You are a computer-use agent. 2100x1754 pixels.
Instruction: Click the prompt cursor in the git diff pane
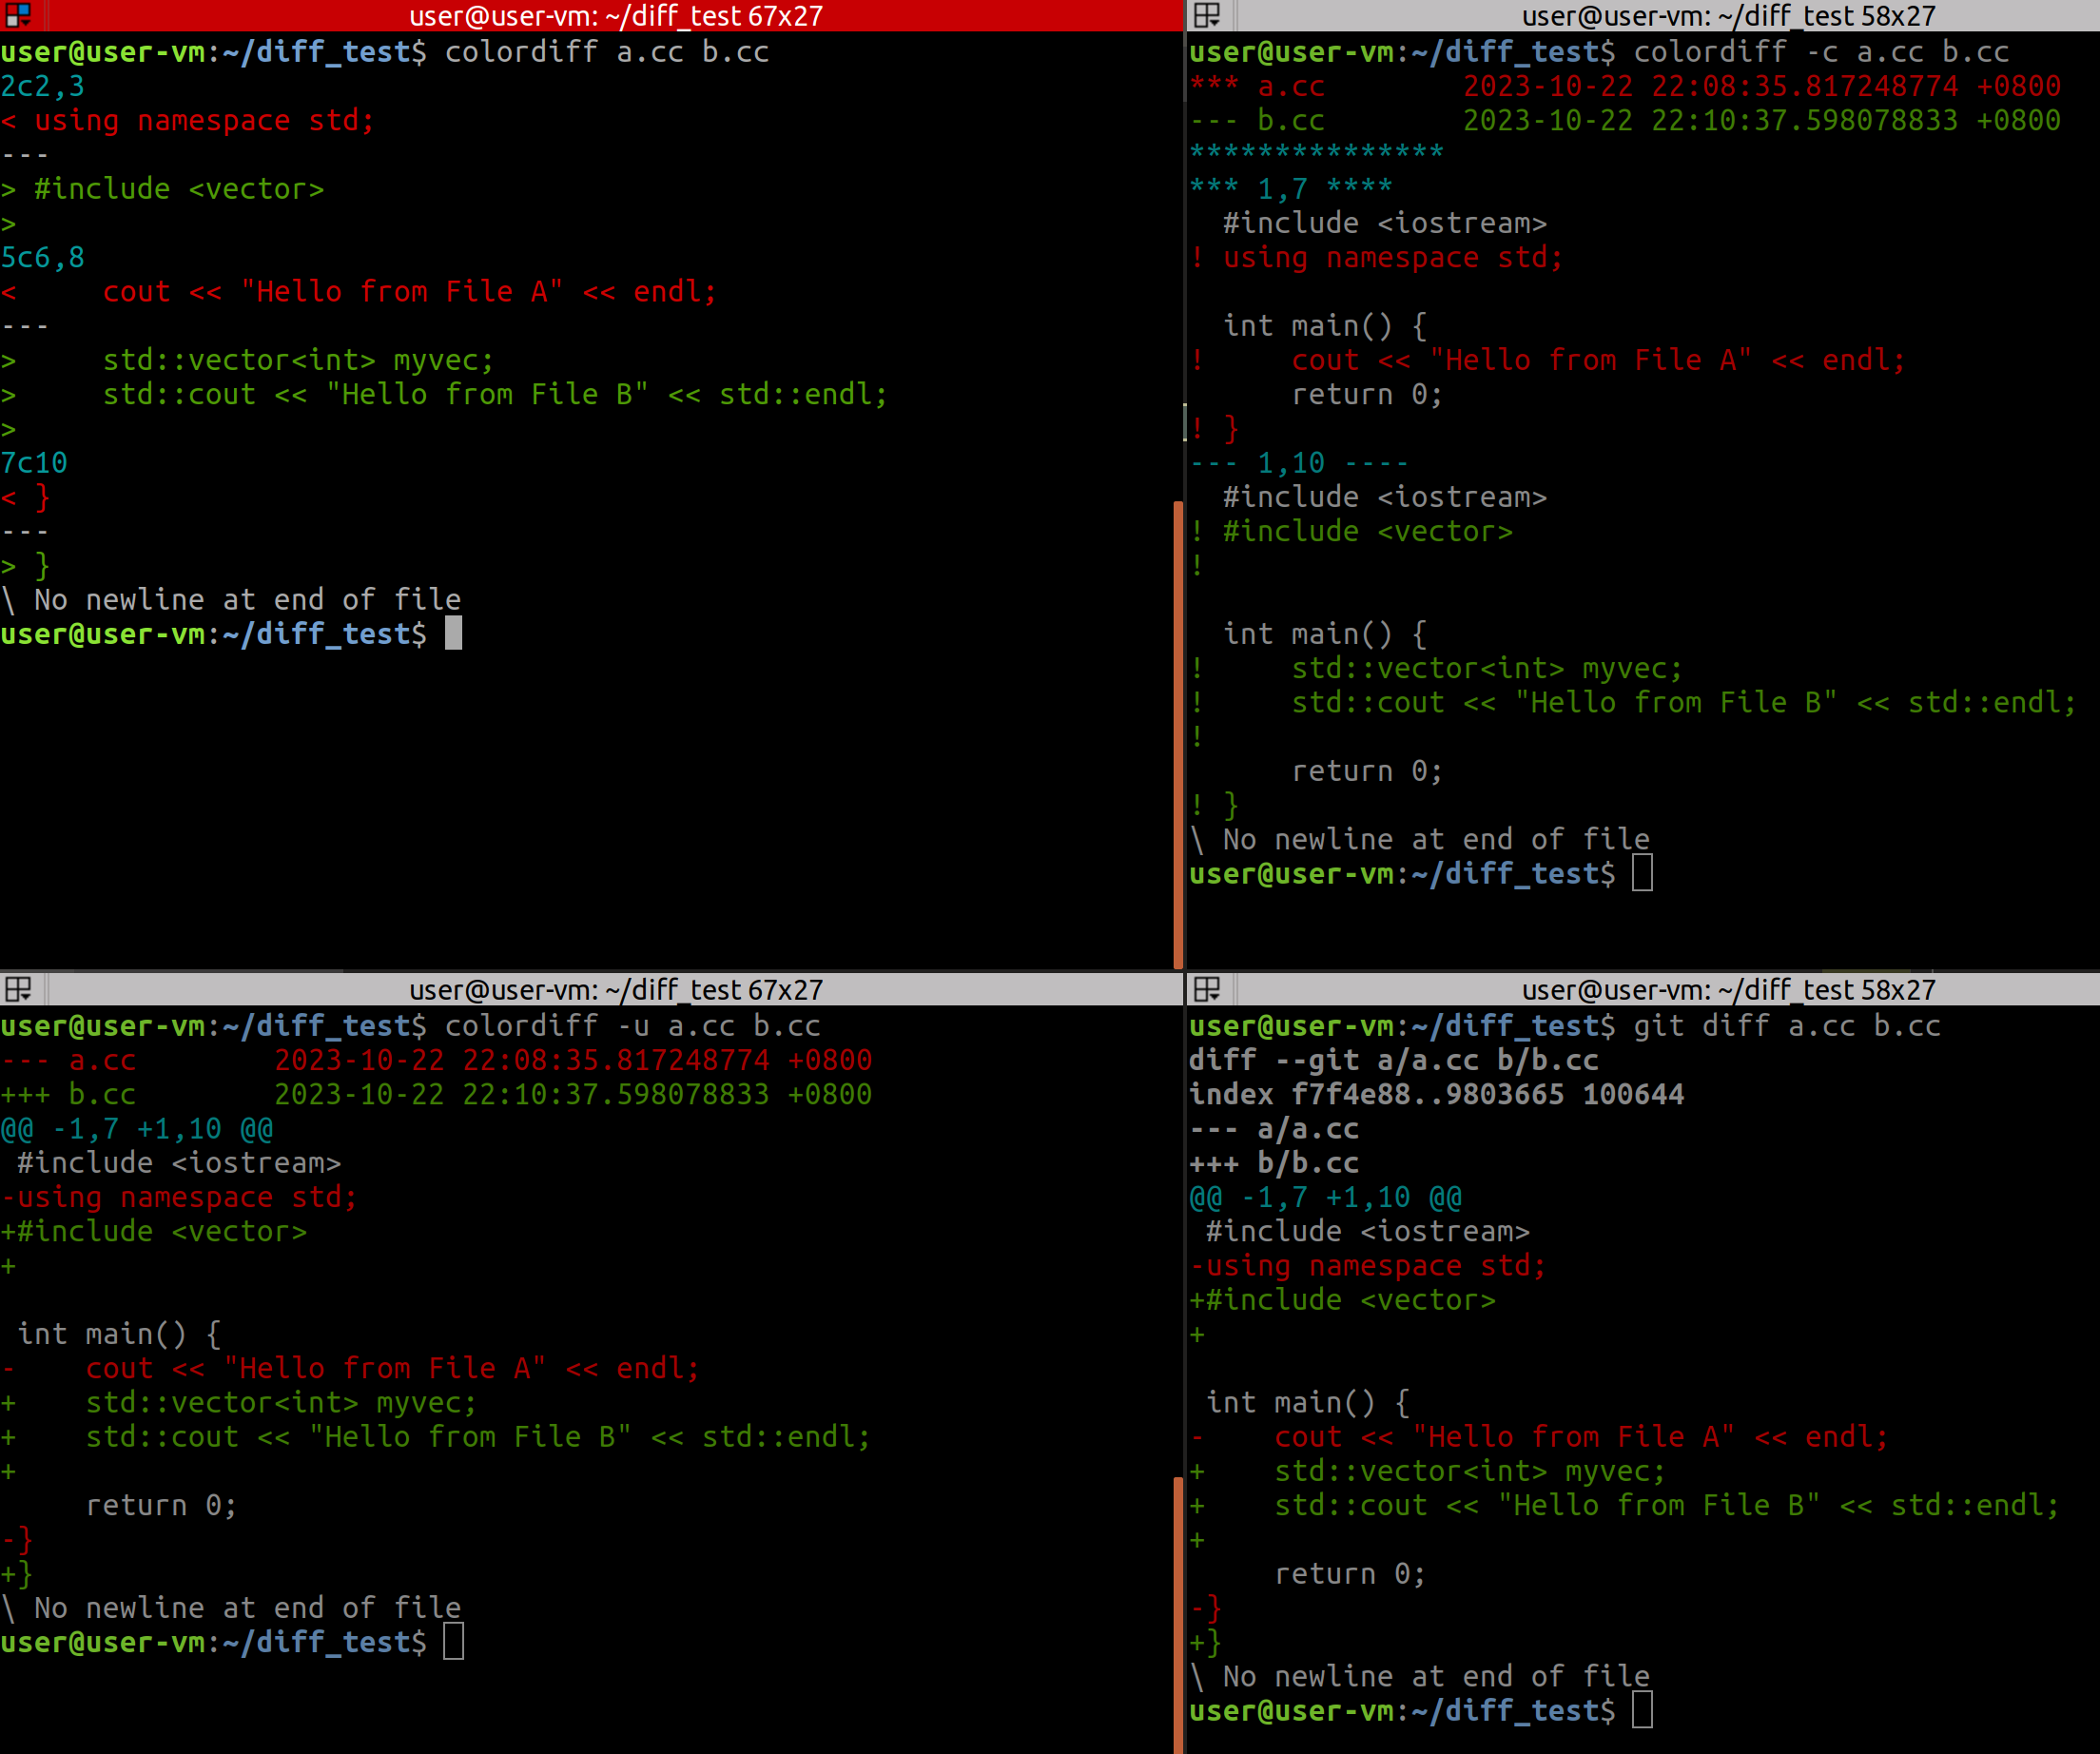pyautogui.click(x=1642, y=1710)
